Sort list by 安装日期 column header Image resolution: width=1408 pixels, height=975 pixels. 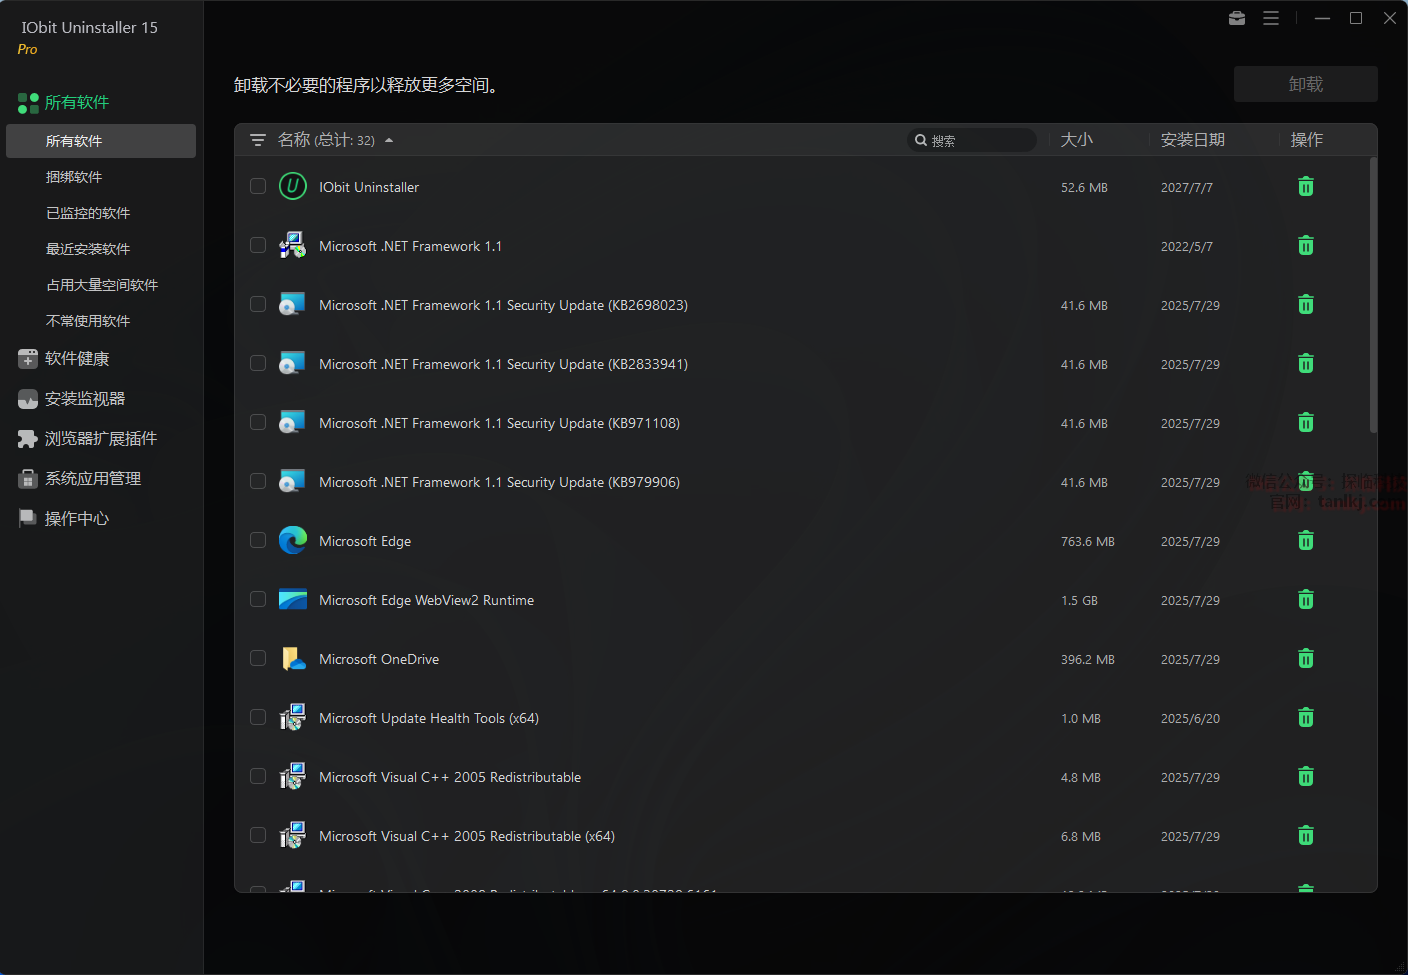click(x=1192, y=140)
